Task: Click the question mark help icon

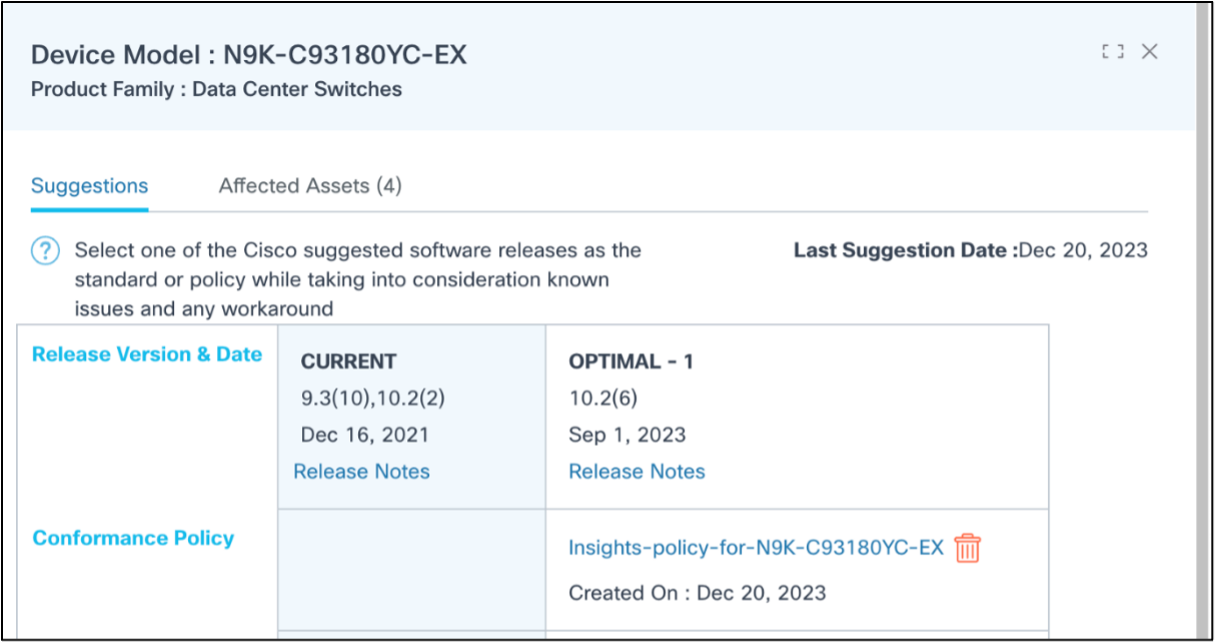Action: click(x=46, y=251)
